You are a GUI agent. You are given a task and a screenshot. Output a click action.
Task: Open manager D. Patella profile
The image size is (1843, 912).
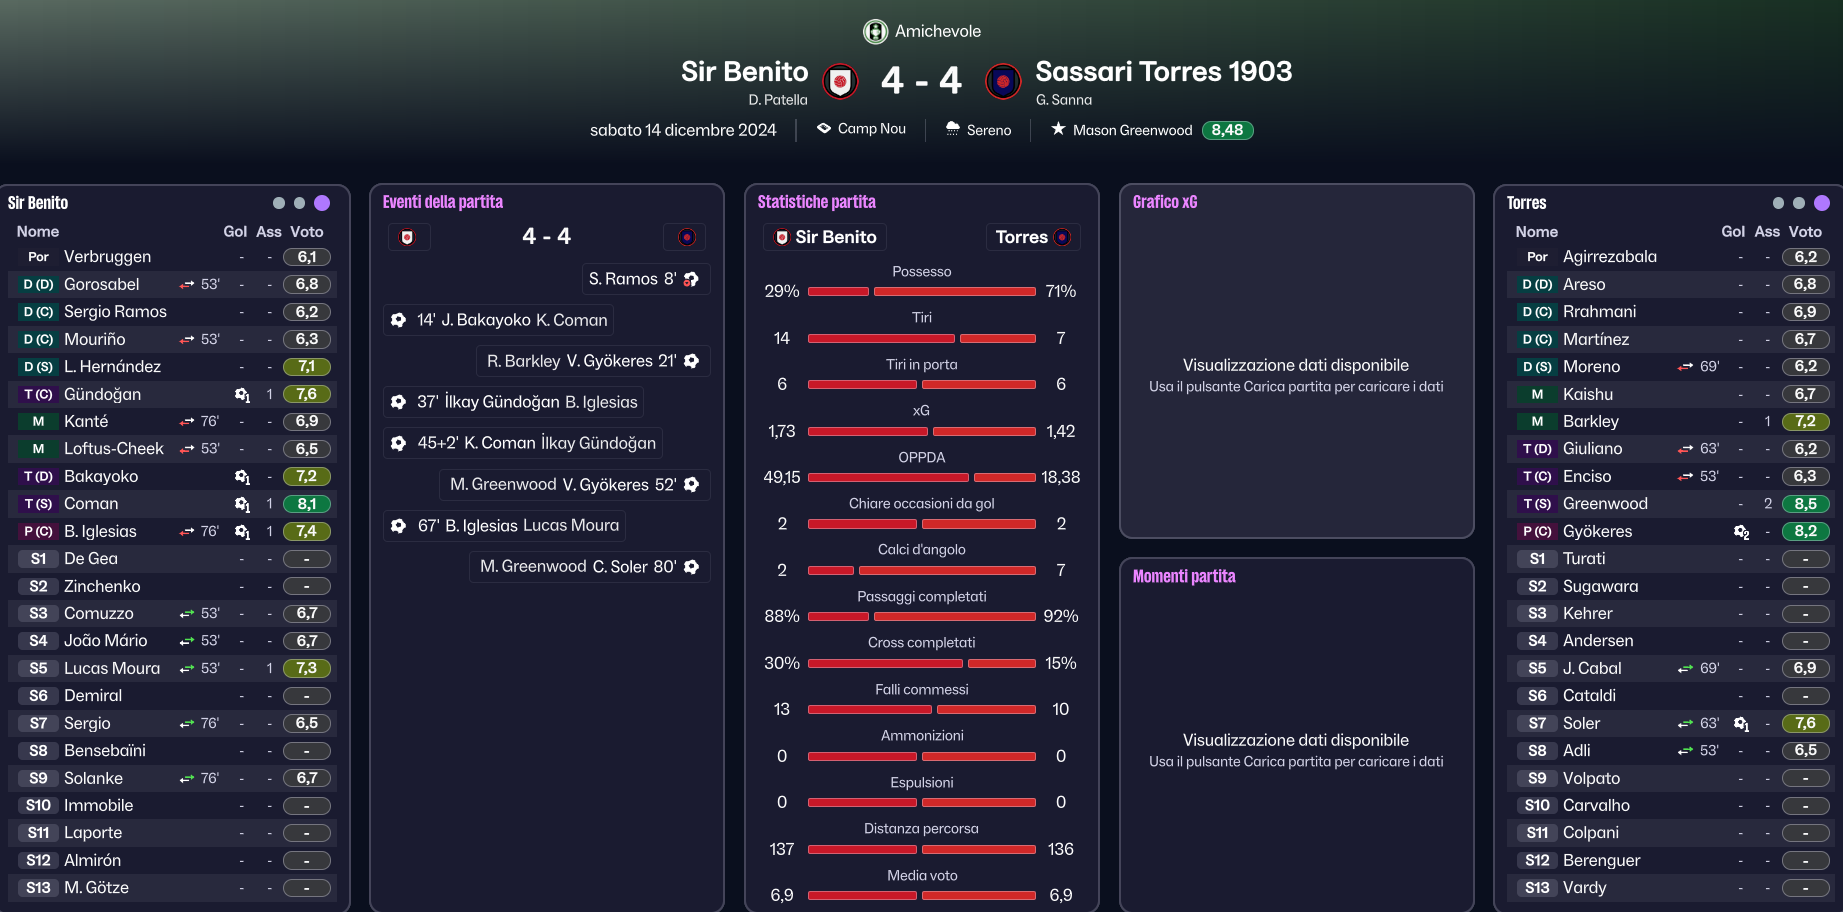pyautogui.click(x=778, y=100)
